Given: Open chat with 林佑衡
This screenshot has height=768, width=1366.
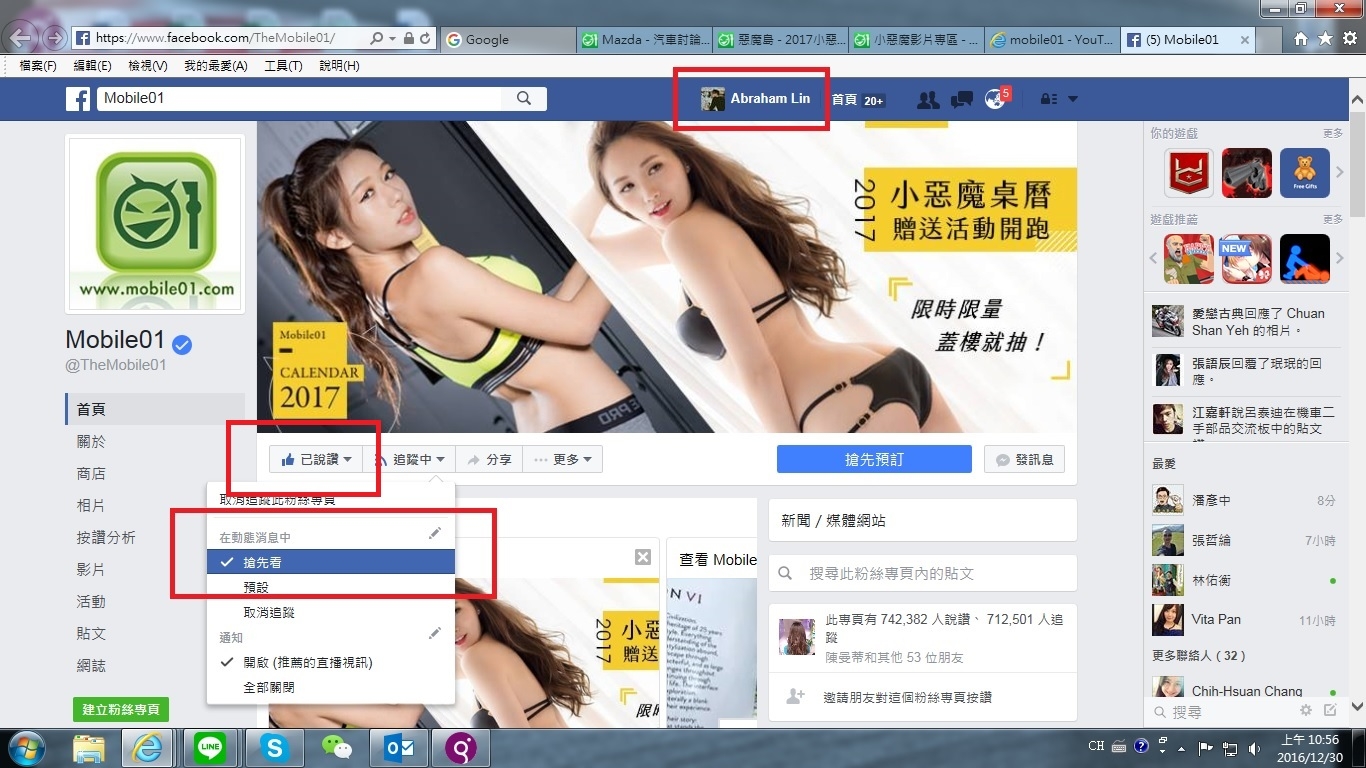Looking at the screenshot, I should (1244, 580).
